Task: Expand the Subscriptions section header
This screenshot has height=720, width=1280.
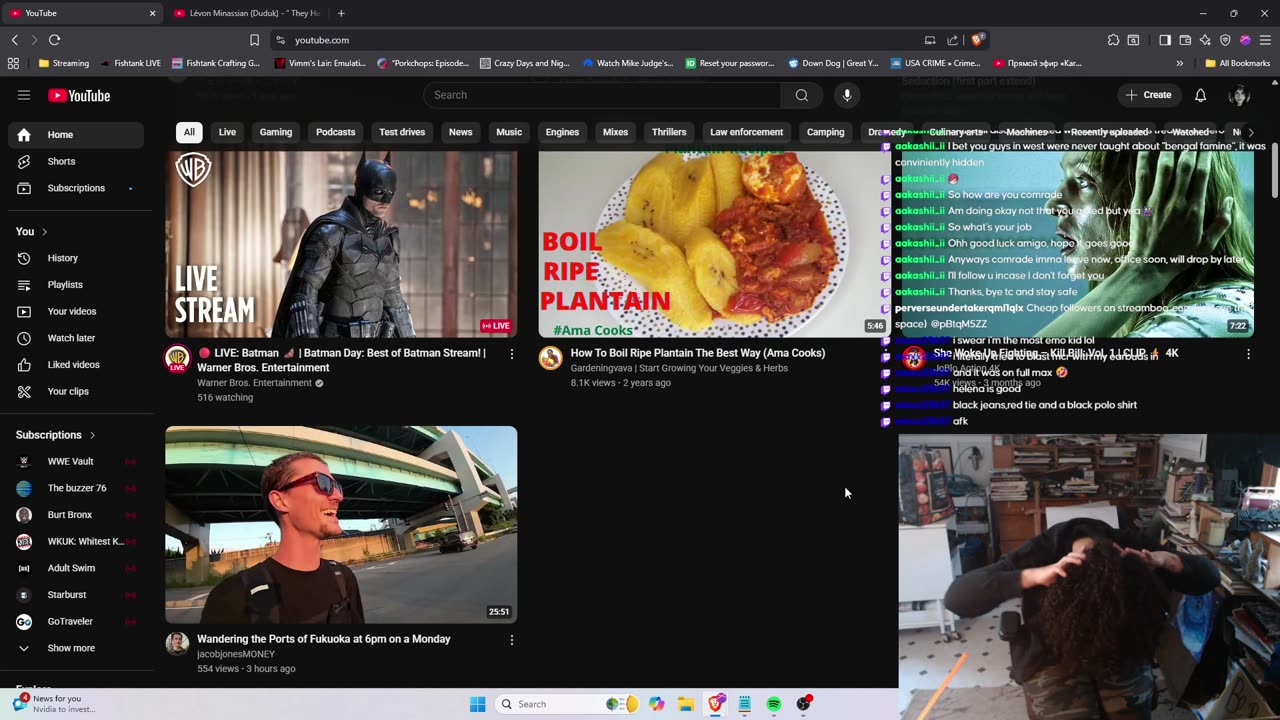Action: [x=56, y=435]
